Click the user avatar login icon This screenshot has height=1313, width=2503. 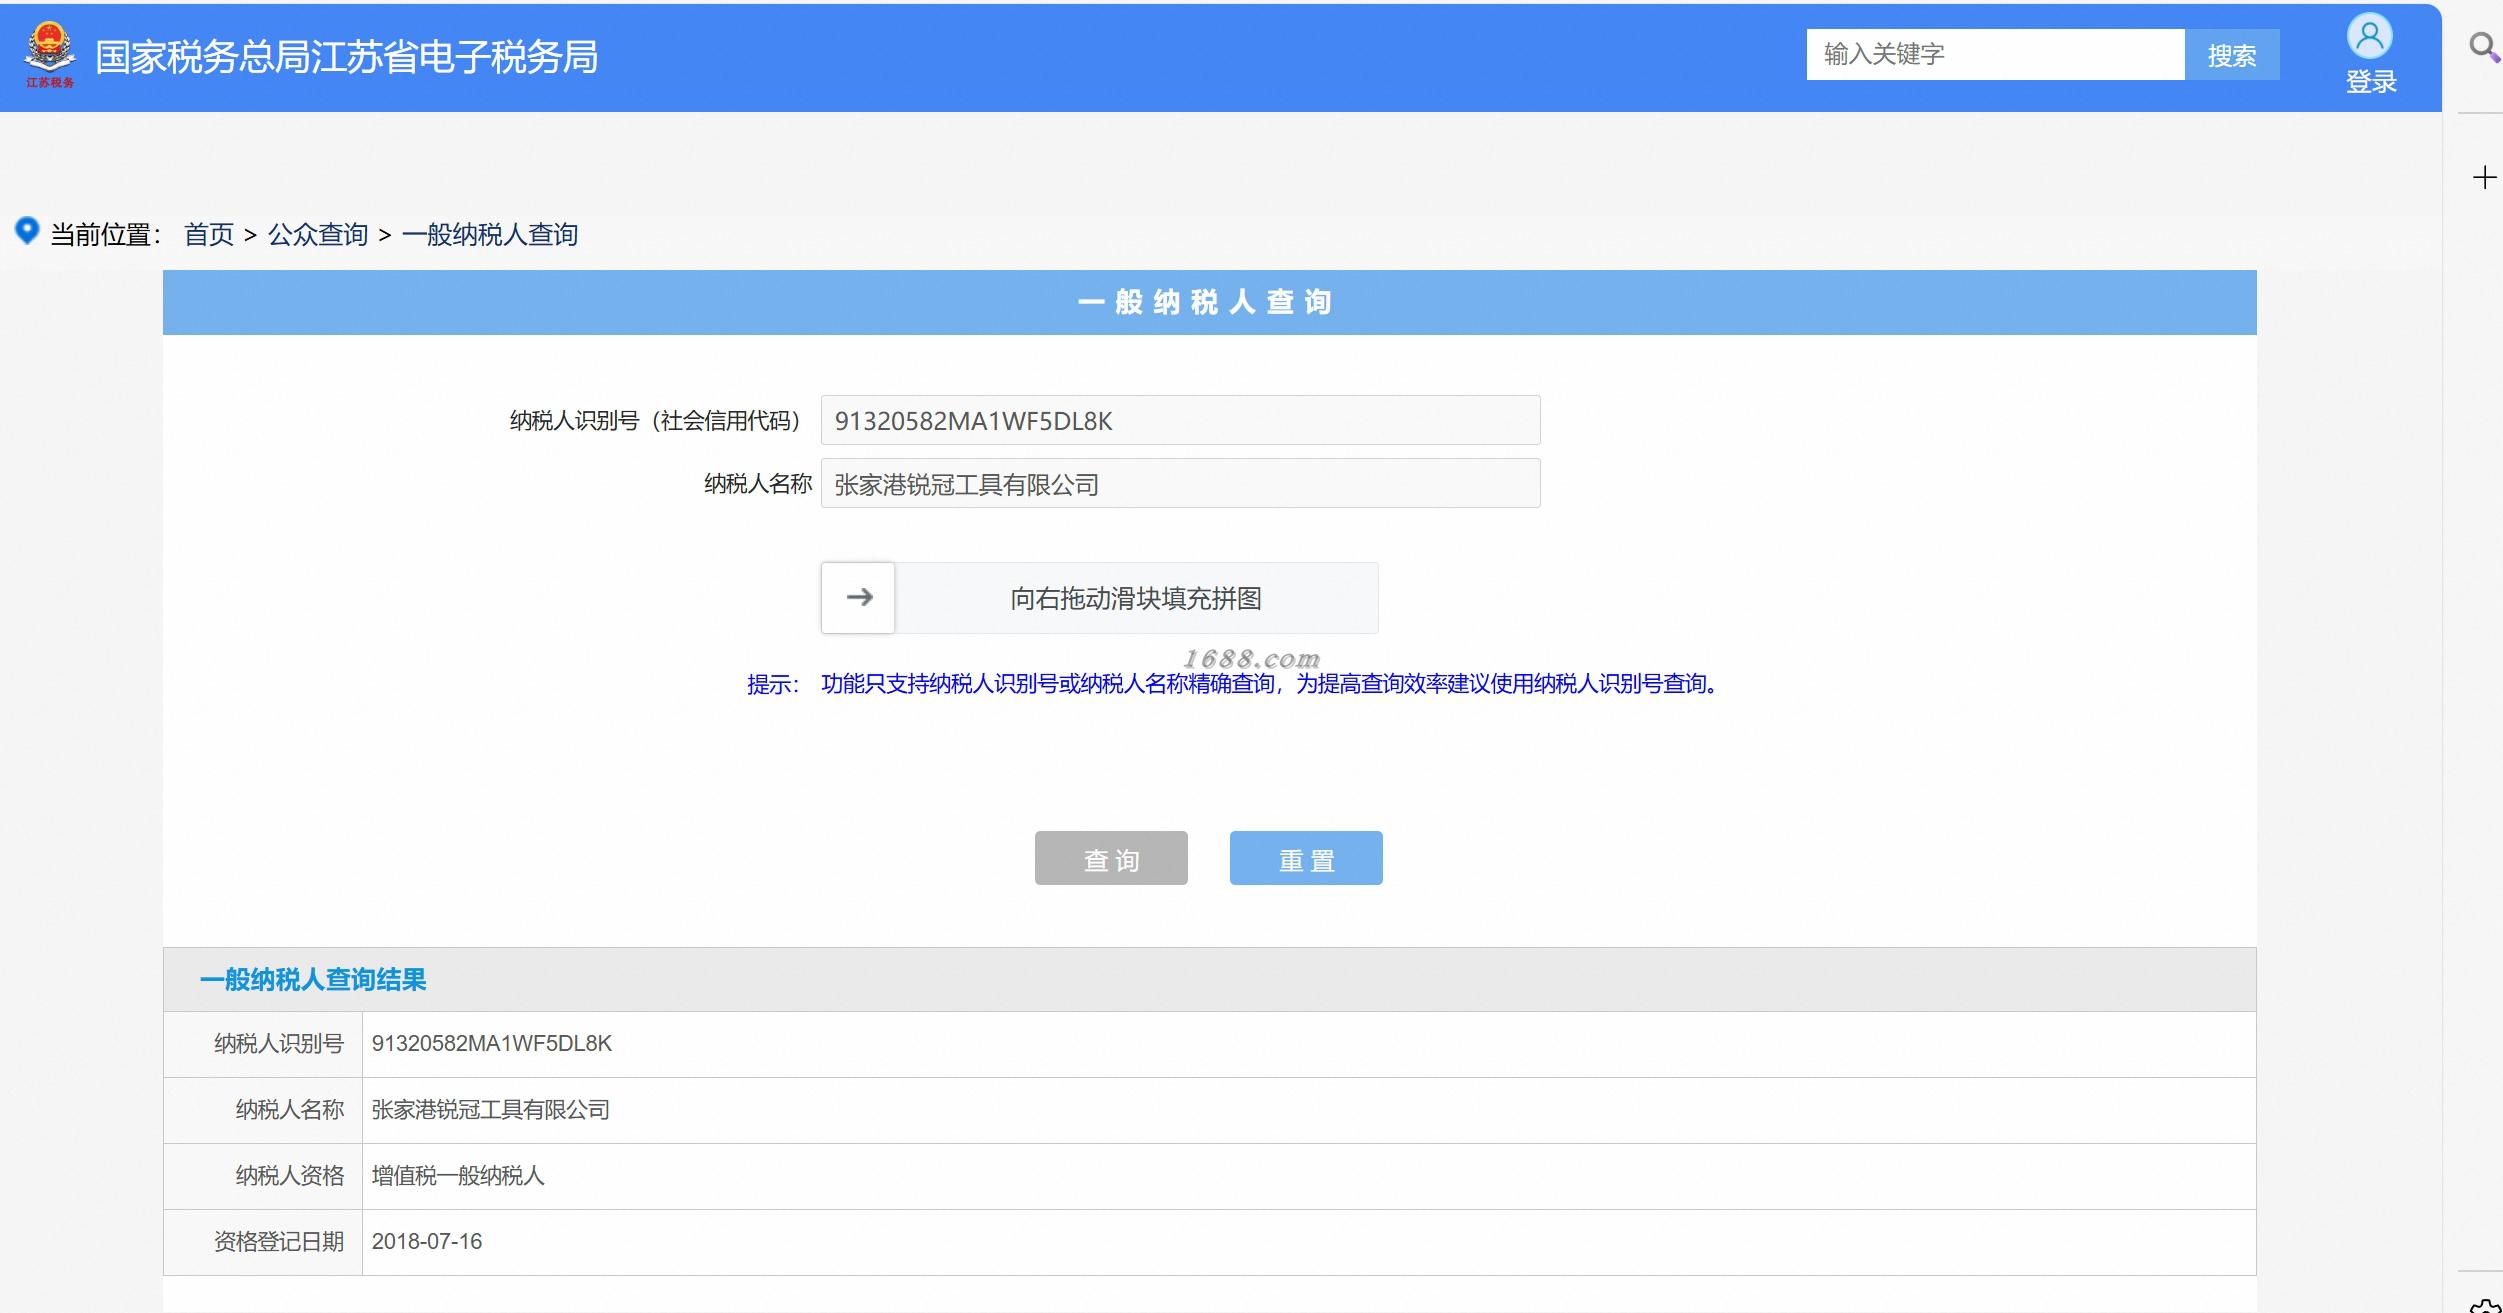[x=2369, y=37]
